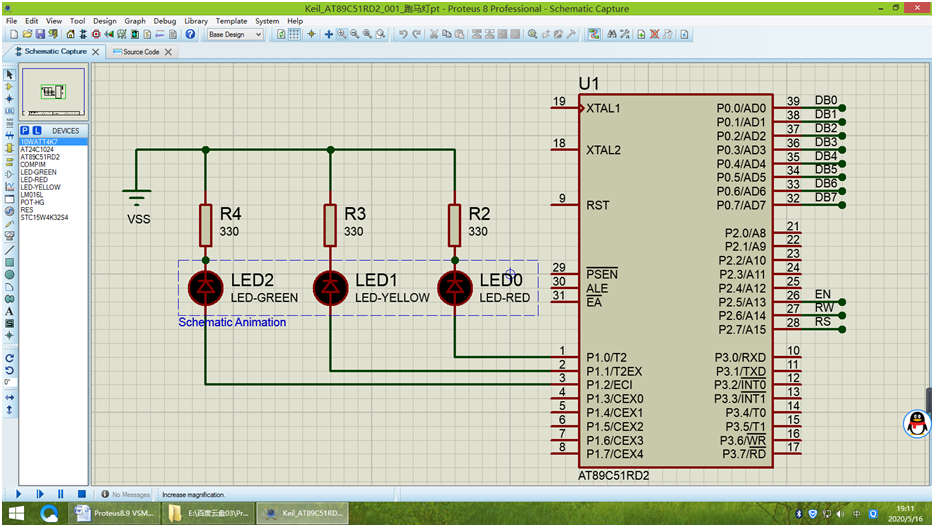The width and height of the screenshot is (934, 527).
Task: Select the text script 'A' tool
Action: coord(10,311)
